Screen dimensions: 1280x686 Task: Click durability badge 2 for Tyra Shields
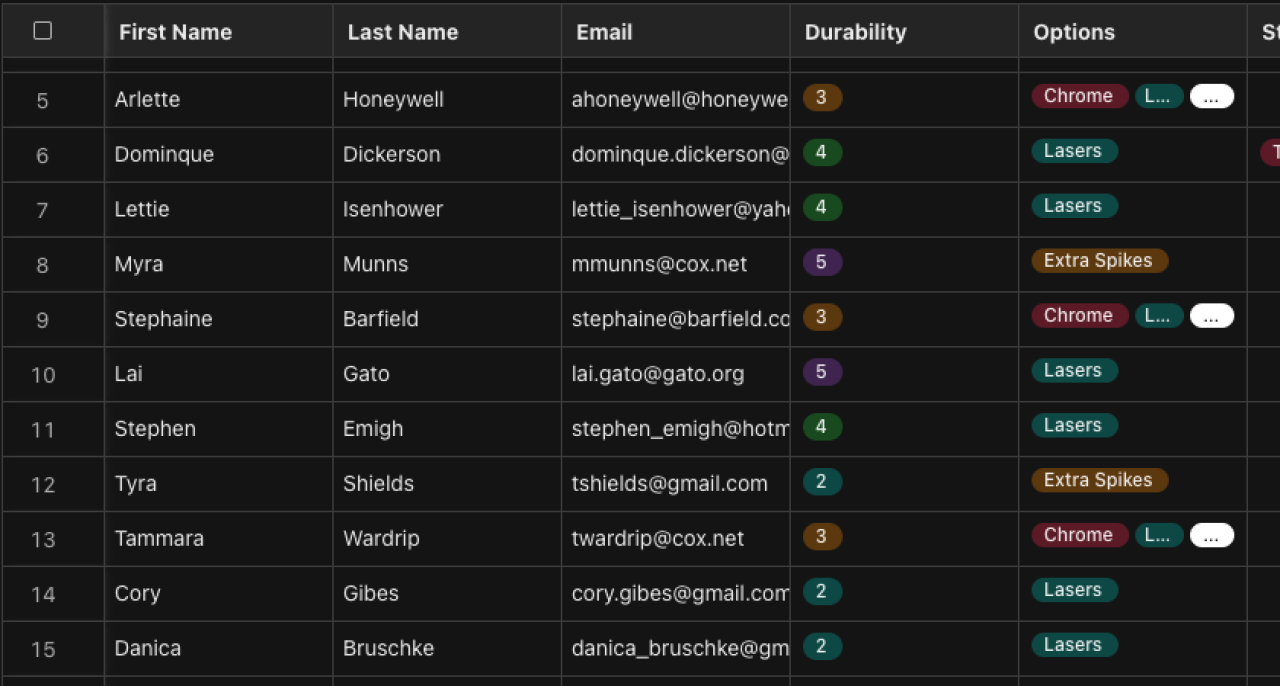[x=821, y=483]
